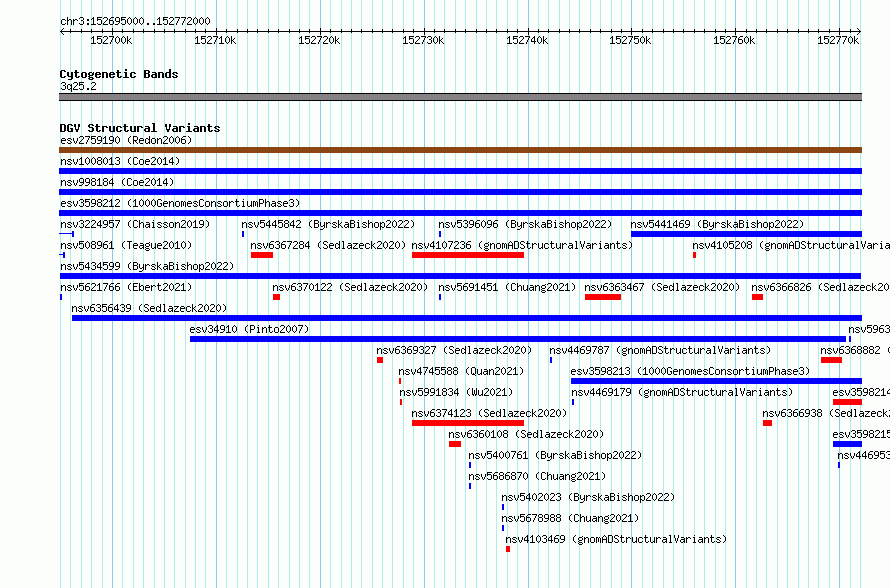Click the chr3:152695000..152772000 region label
The image size is (890, 588).
[135, 21]
